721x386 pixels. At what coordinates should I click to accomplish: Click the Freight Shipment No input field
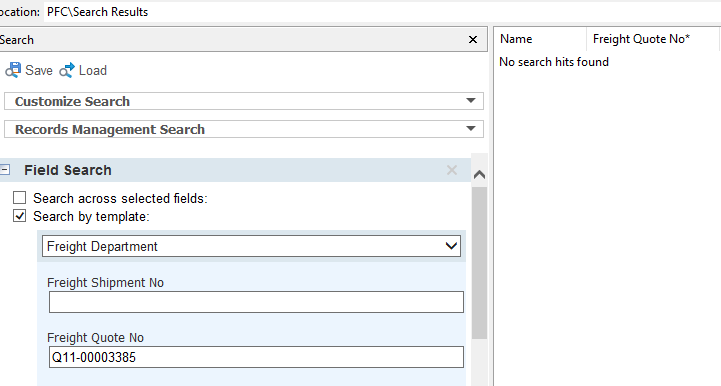pos(256,302)
